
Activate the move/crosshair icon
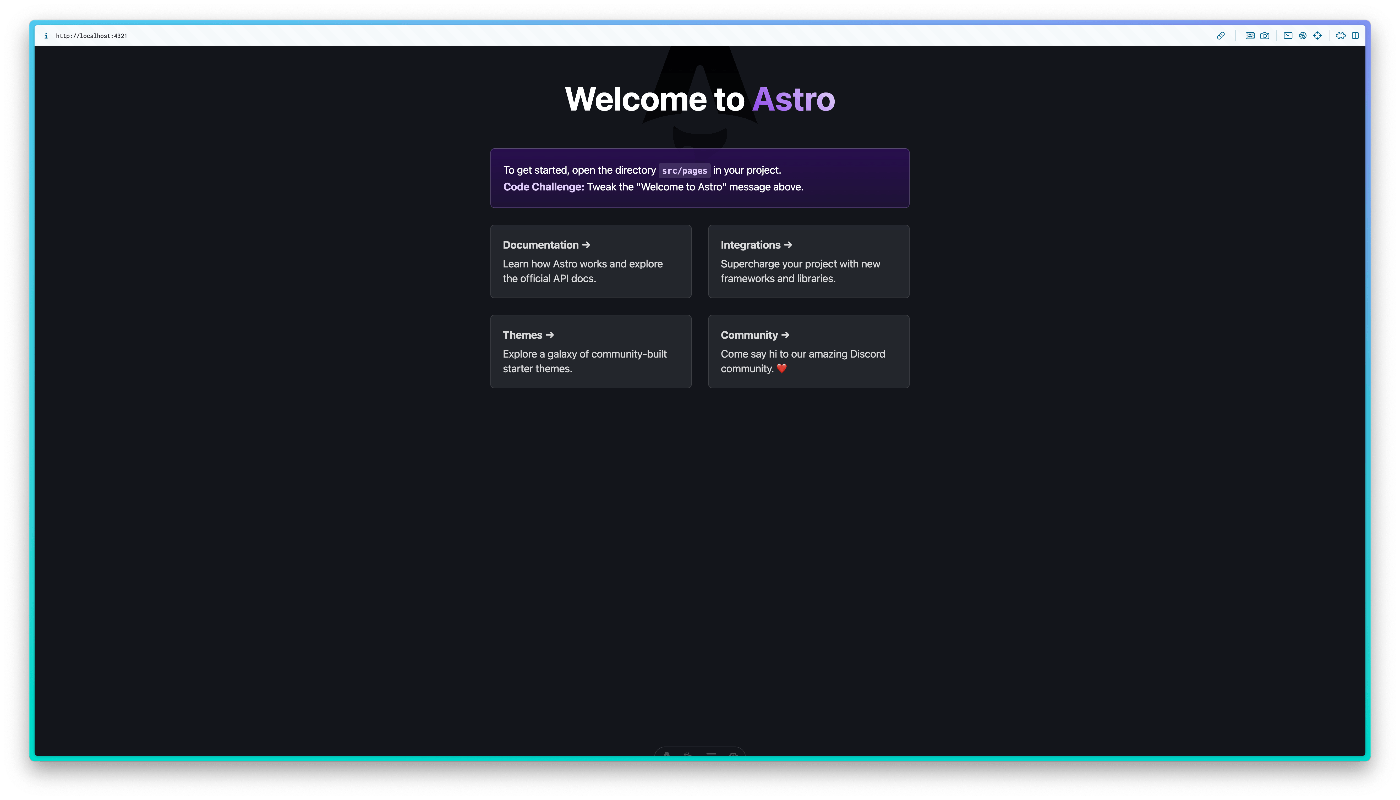1318,35
